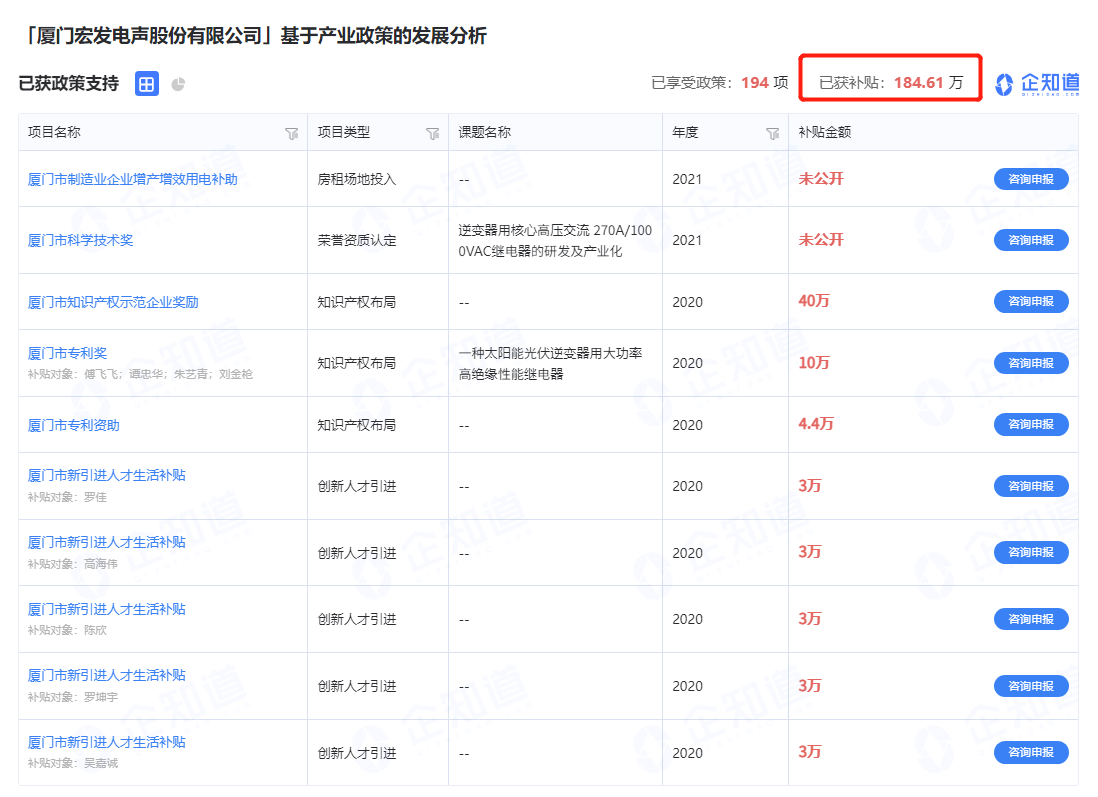The width and height of the screenshot is (1098, 797).
Task: Click 咨询申报 for 厦门市科学技术奖
Action: [1031, 240]
